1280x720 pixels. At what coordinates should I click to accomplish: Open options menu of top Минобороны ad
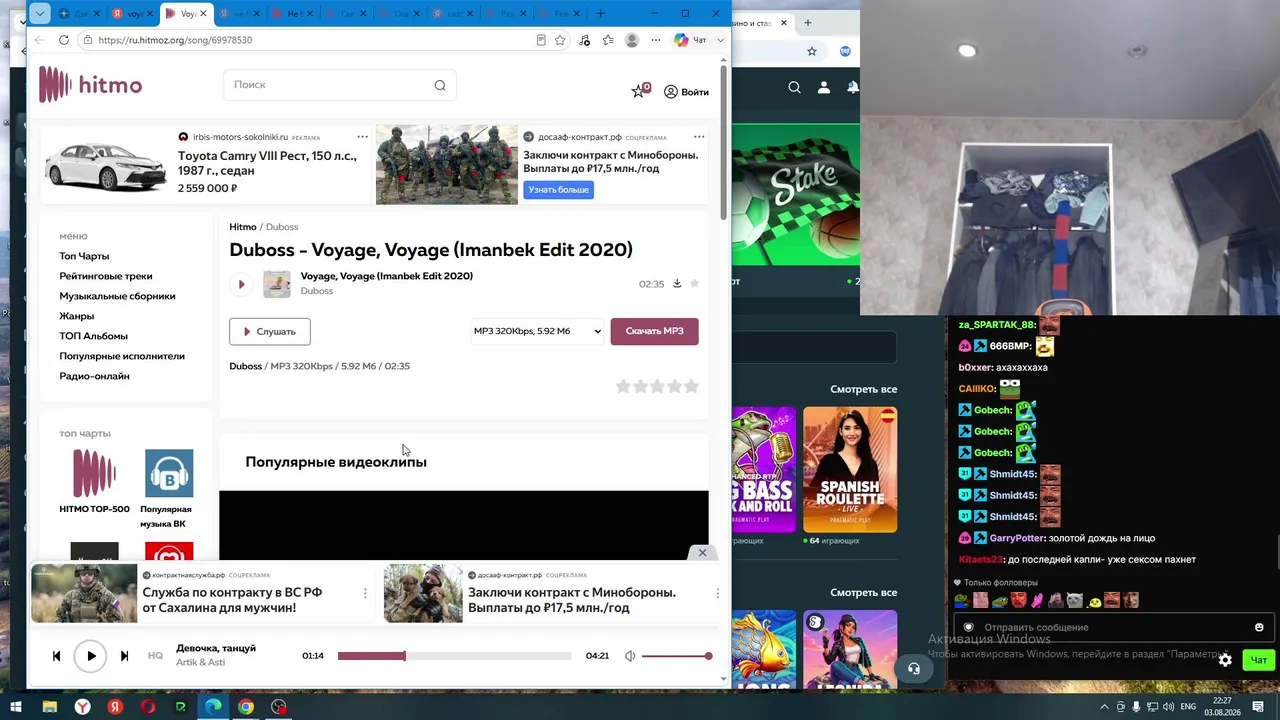click(x=699, y=137)
